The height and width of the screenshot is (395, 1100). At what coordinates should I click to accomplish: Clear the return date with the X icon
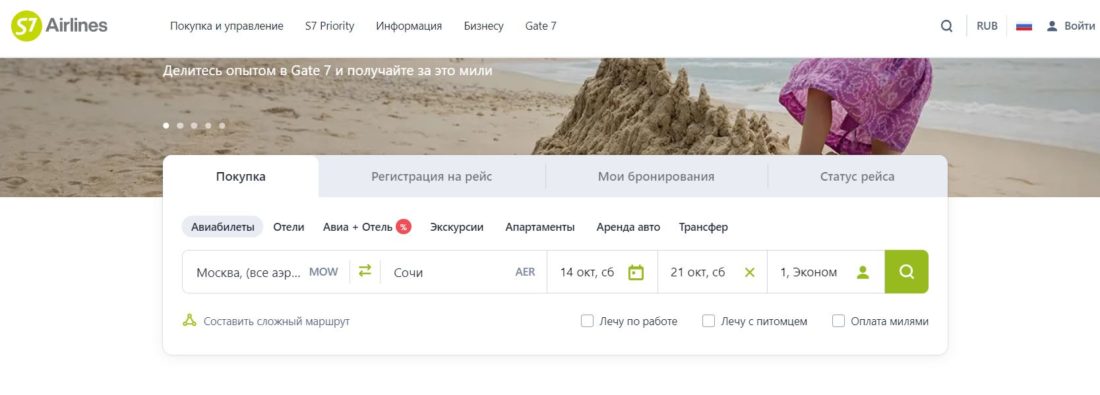[749, 272]
